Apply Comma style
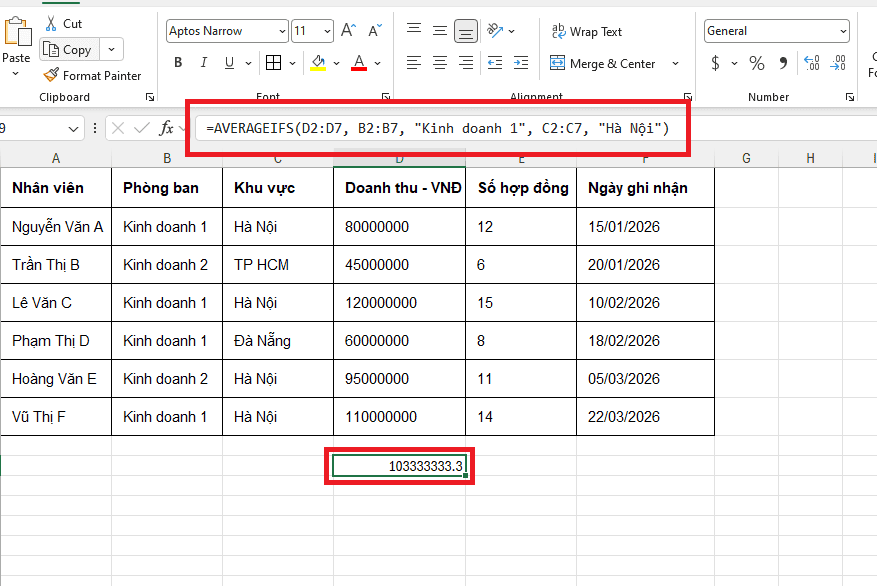The height and width of the screenshot is (586, 877). 783,63
